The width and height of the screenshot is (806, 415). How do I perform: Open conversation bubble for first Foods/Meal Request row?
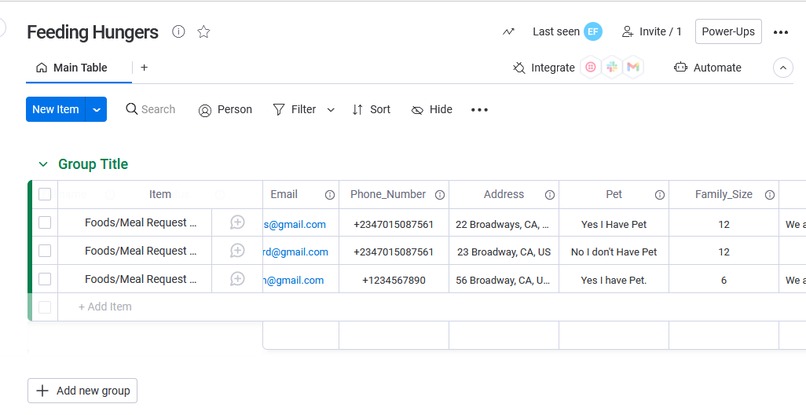point(237,223)
